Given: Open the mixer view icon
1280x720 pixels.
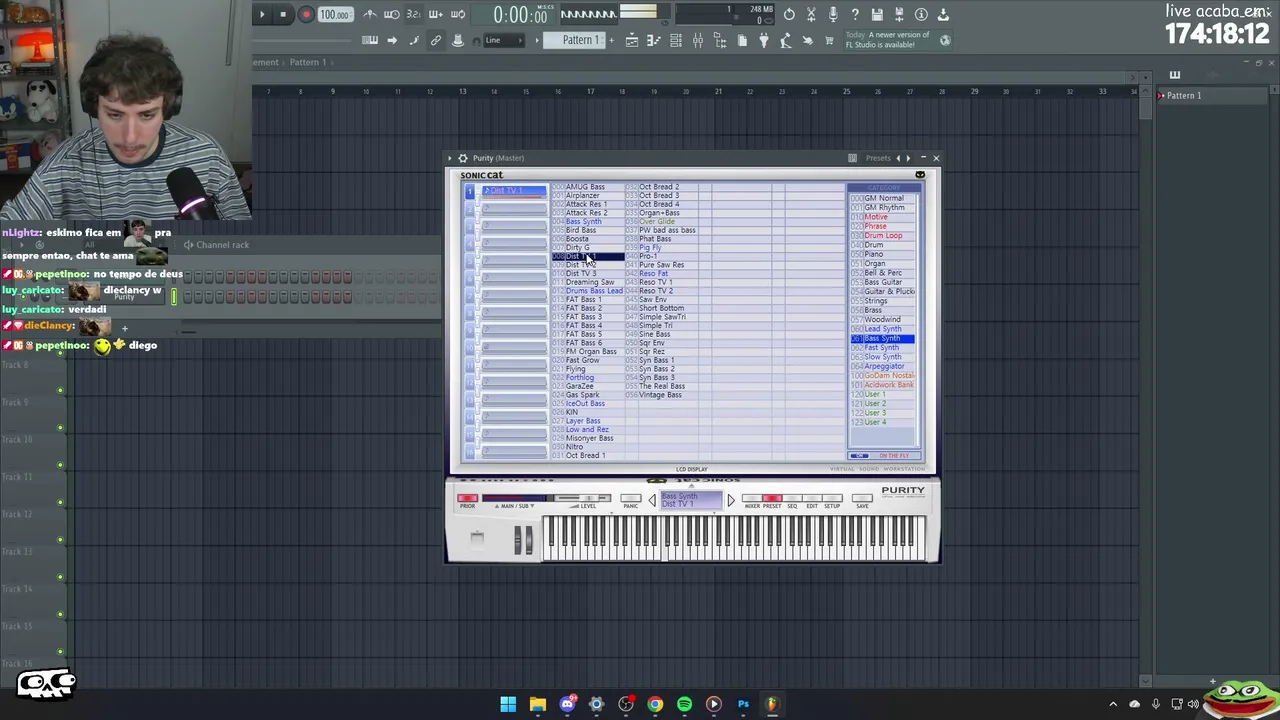Looking at the screenshot, I should click(698, 40).
